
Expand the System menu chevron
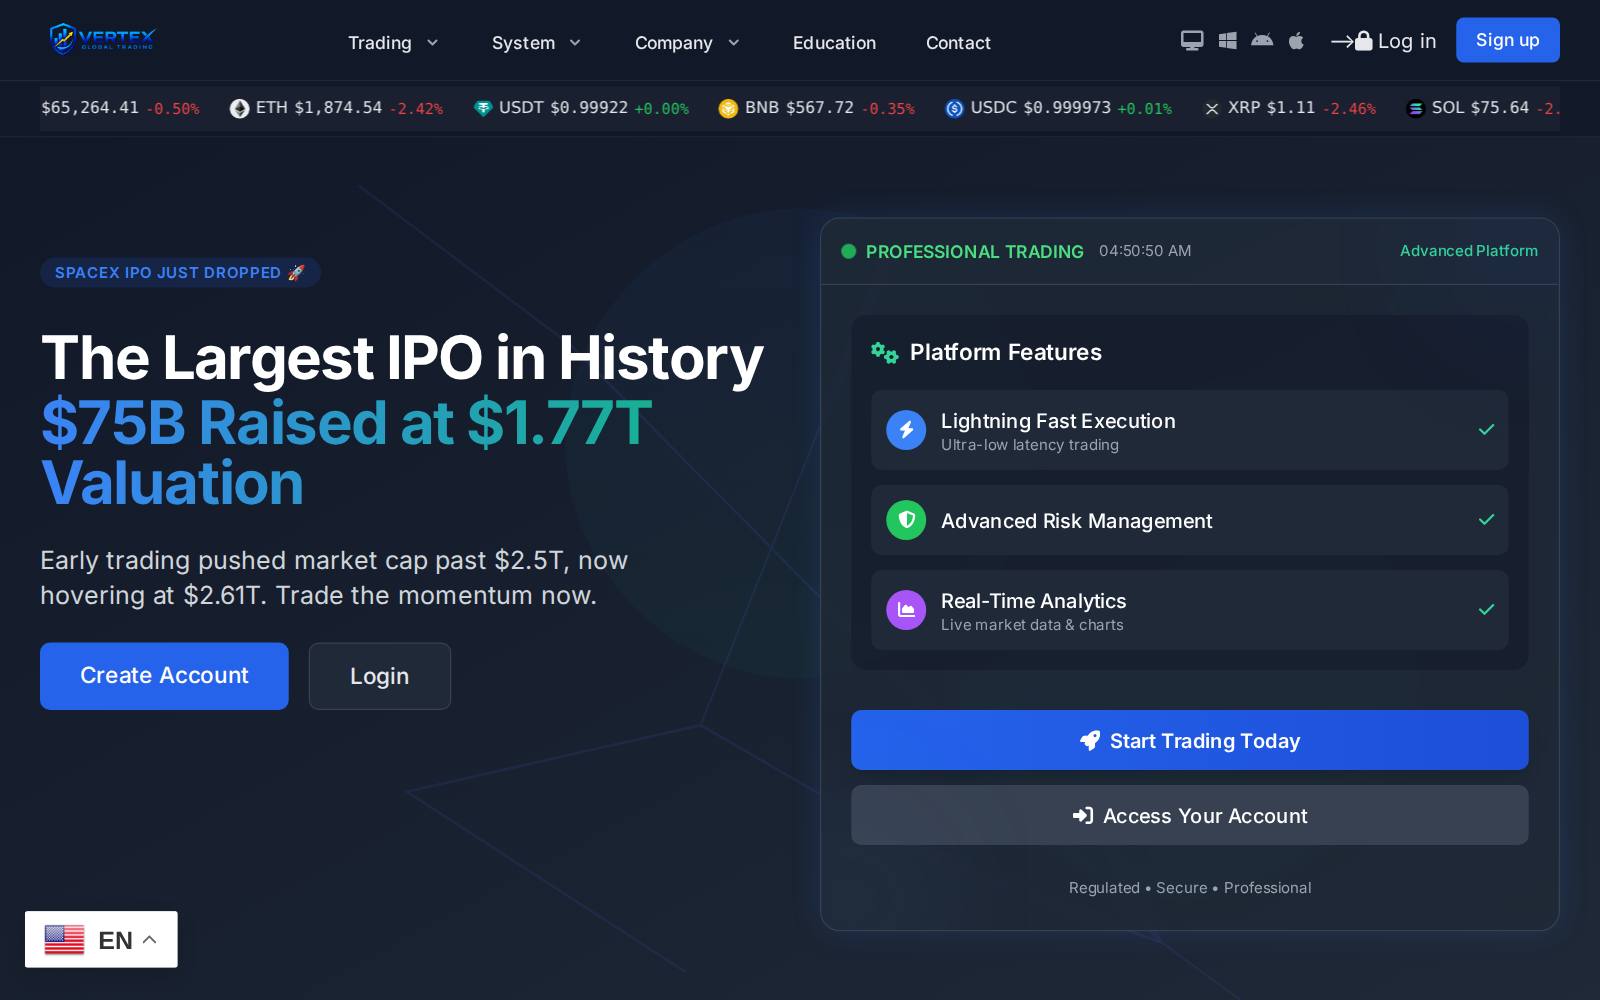[x=575, y=42]
